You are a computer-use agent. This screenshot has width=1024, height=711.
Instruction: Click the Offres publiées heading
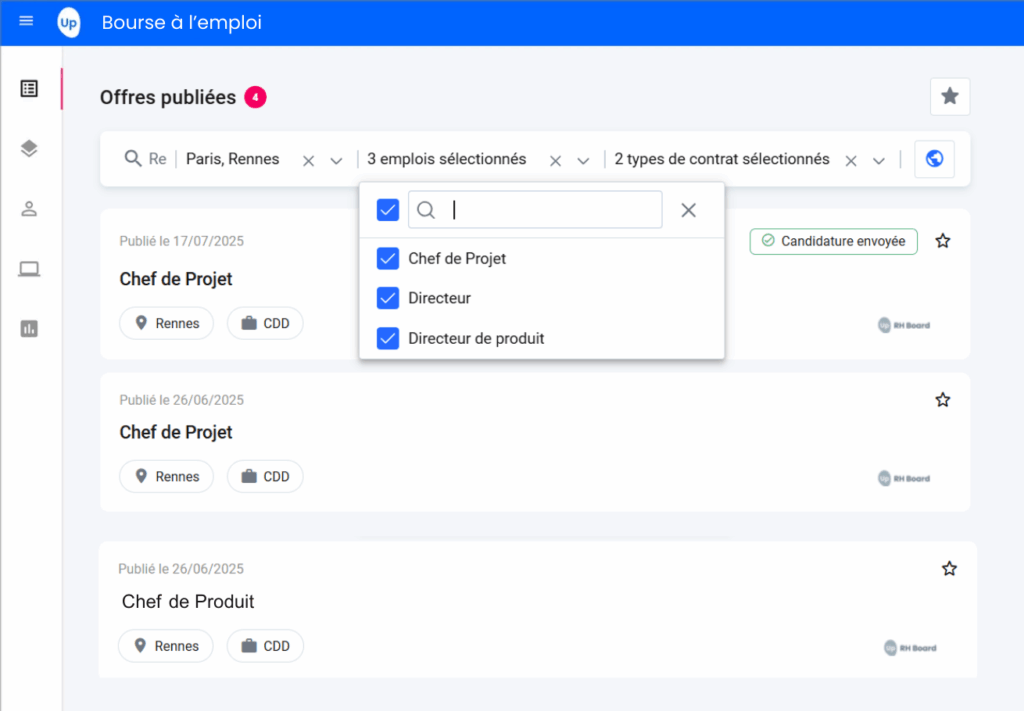(168, 97)
